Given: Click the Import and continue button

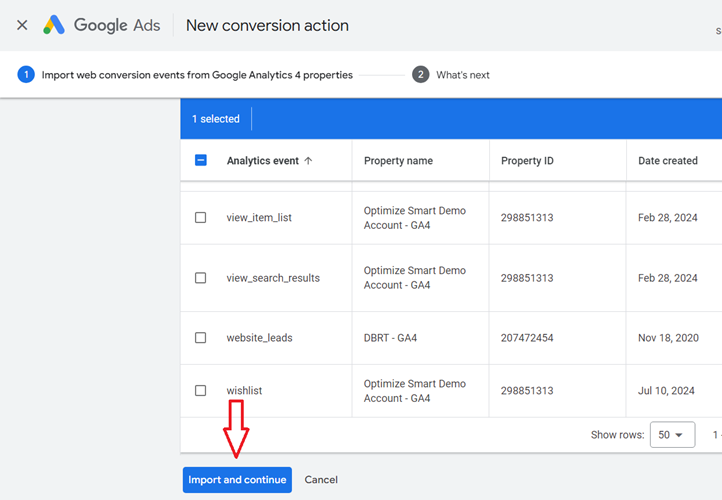Looking at the screenshot, I should click(237, 480).
